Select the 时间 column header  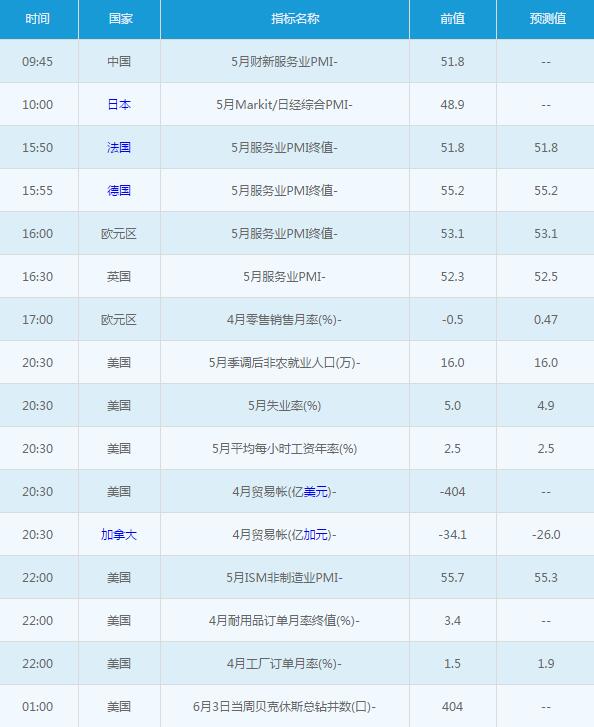point(38,19)
